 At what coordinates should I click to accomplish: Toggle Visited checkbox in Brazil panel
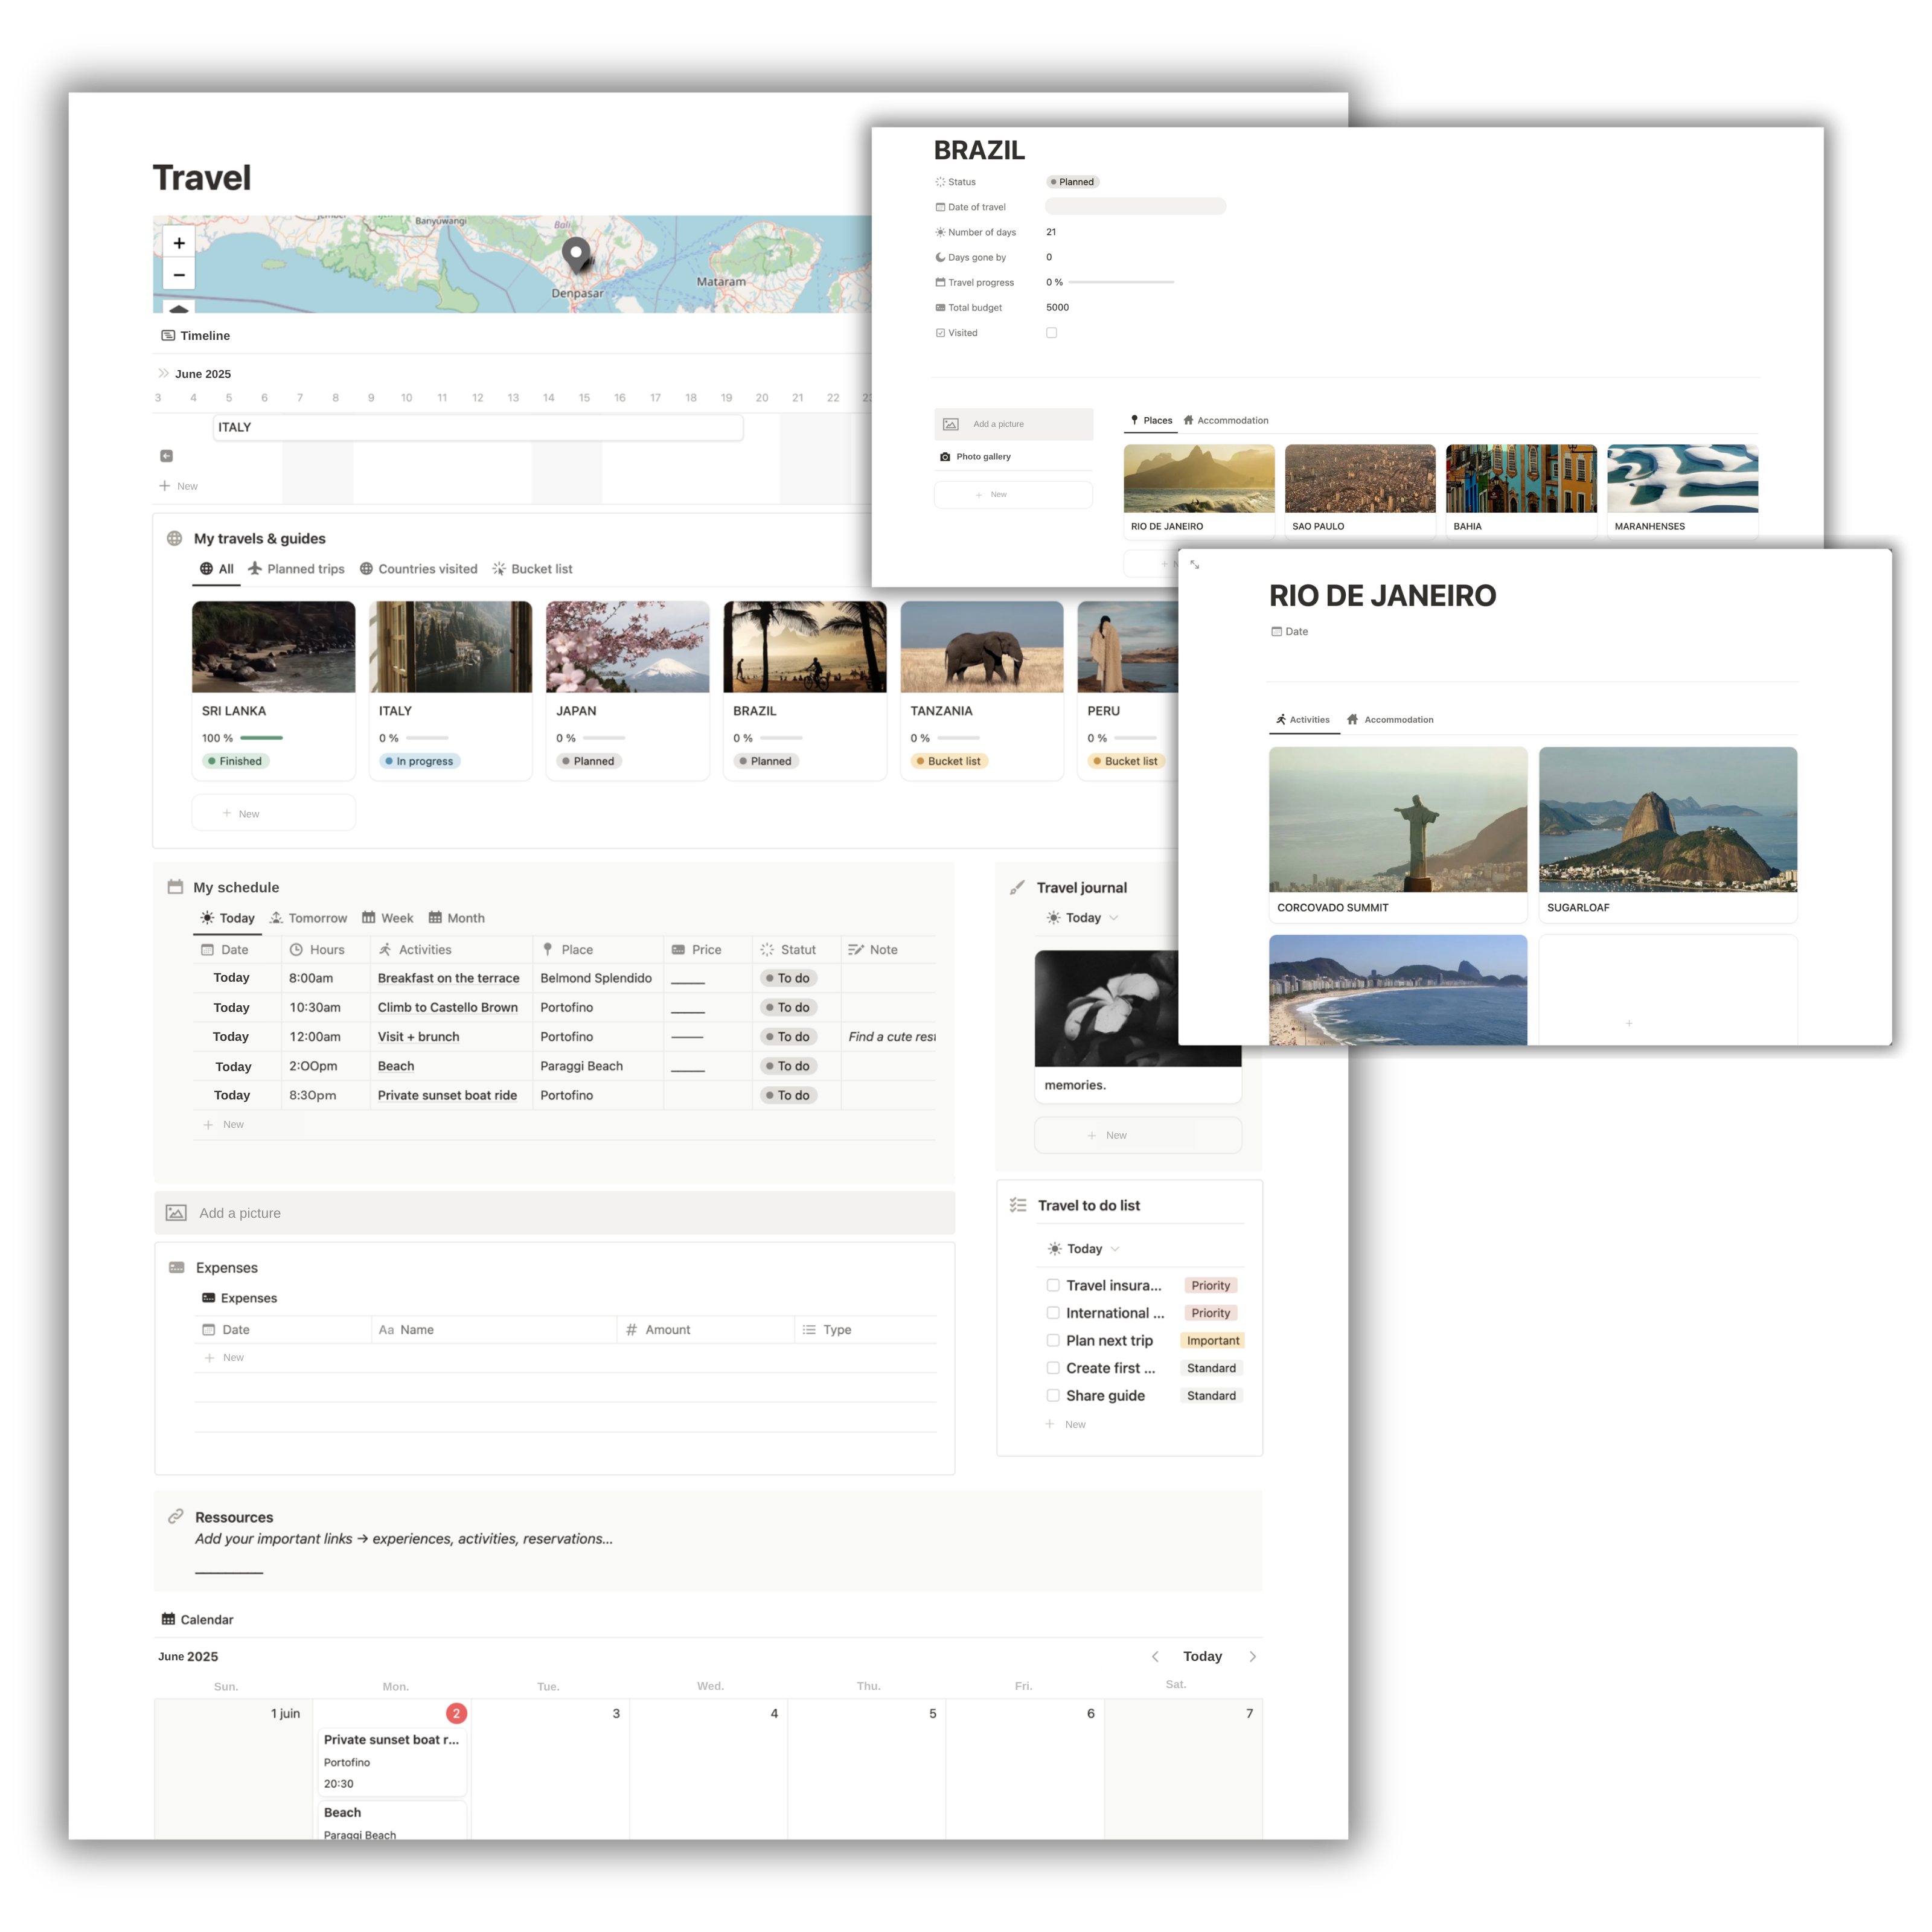(x=1052, y=333)
